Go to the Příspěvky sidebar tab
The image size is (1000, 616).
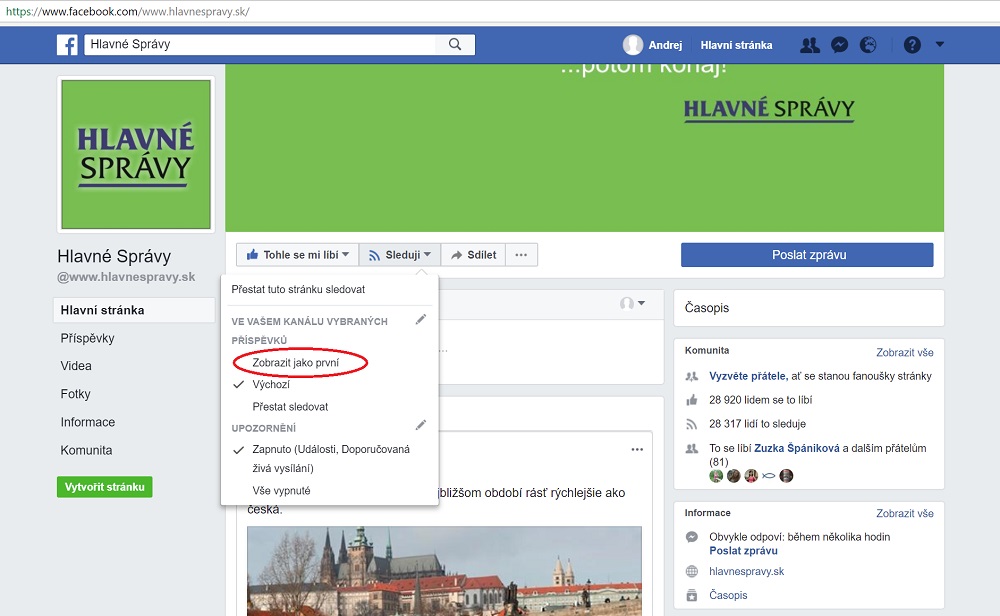[87, 339]
